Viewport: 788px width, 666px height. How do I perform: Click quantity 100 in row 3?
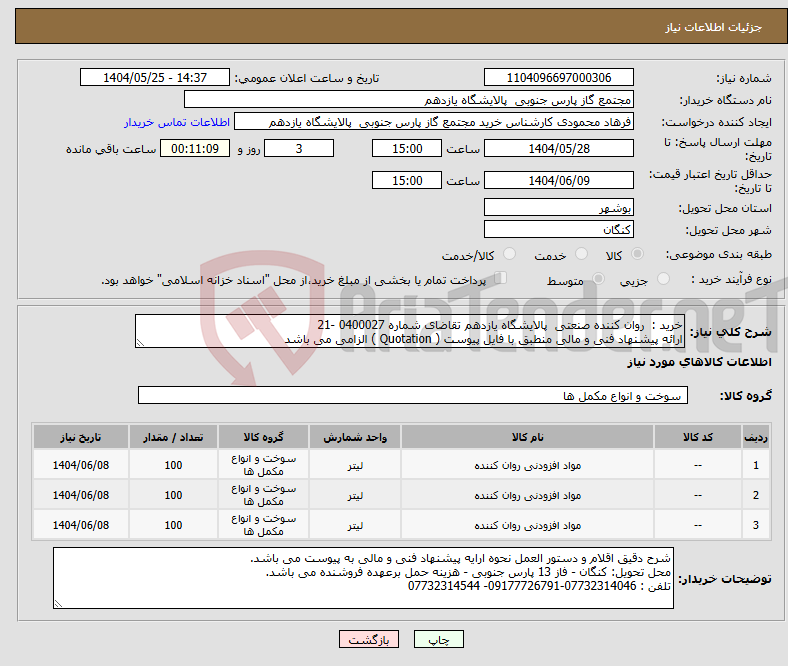[x=173, y=525]
